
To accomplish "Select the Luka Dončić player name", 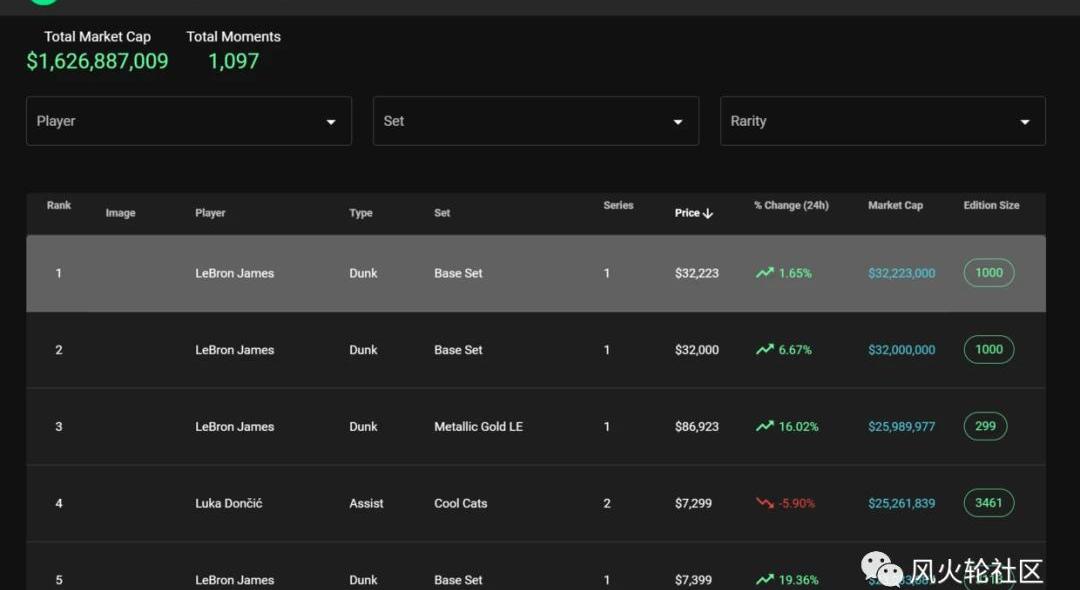I will coord(229,503).
